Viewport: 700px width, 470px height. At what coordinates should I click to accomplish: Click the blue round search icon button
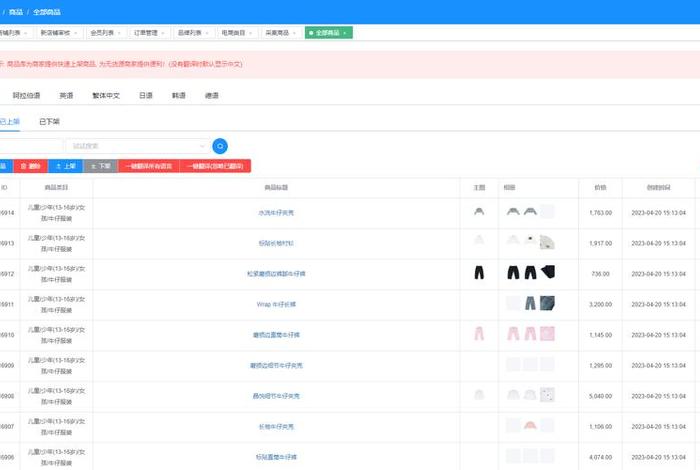pos(220,146)
